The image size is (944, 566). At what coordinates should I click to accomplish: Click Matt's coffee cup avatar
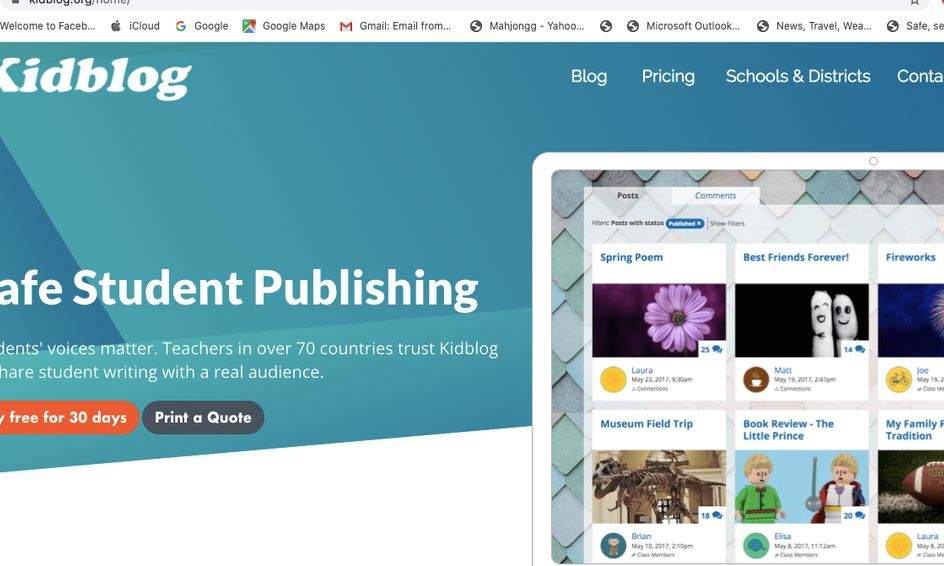click(756, 380)
